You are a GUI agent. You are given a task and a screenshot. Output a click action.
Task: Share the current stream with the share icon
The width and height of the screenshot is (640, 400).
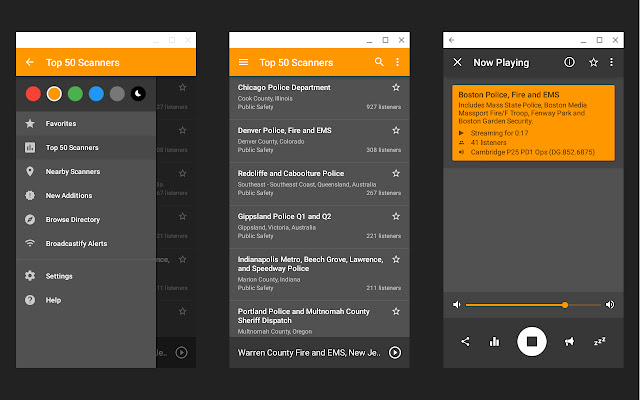(465, 341)
